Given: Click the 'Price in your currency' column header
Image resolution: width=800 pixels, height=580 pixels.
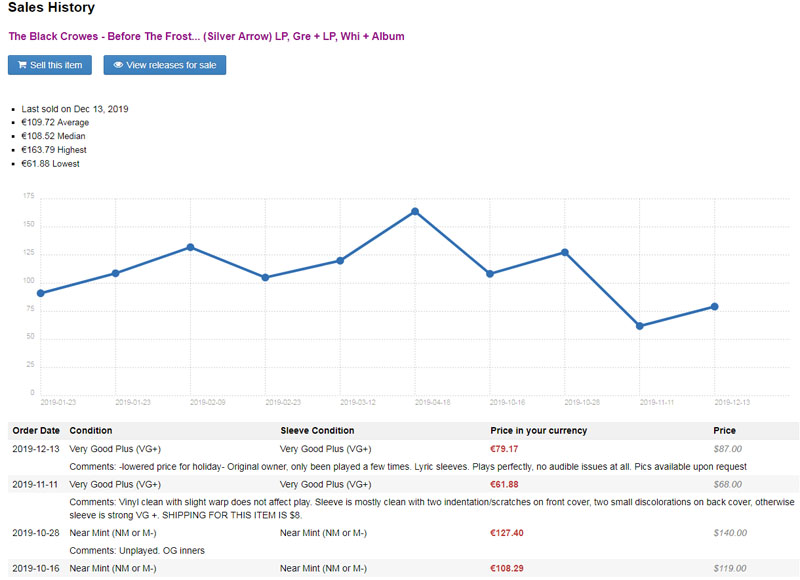Looking at the screenshot, I should click(539, 431).
